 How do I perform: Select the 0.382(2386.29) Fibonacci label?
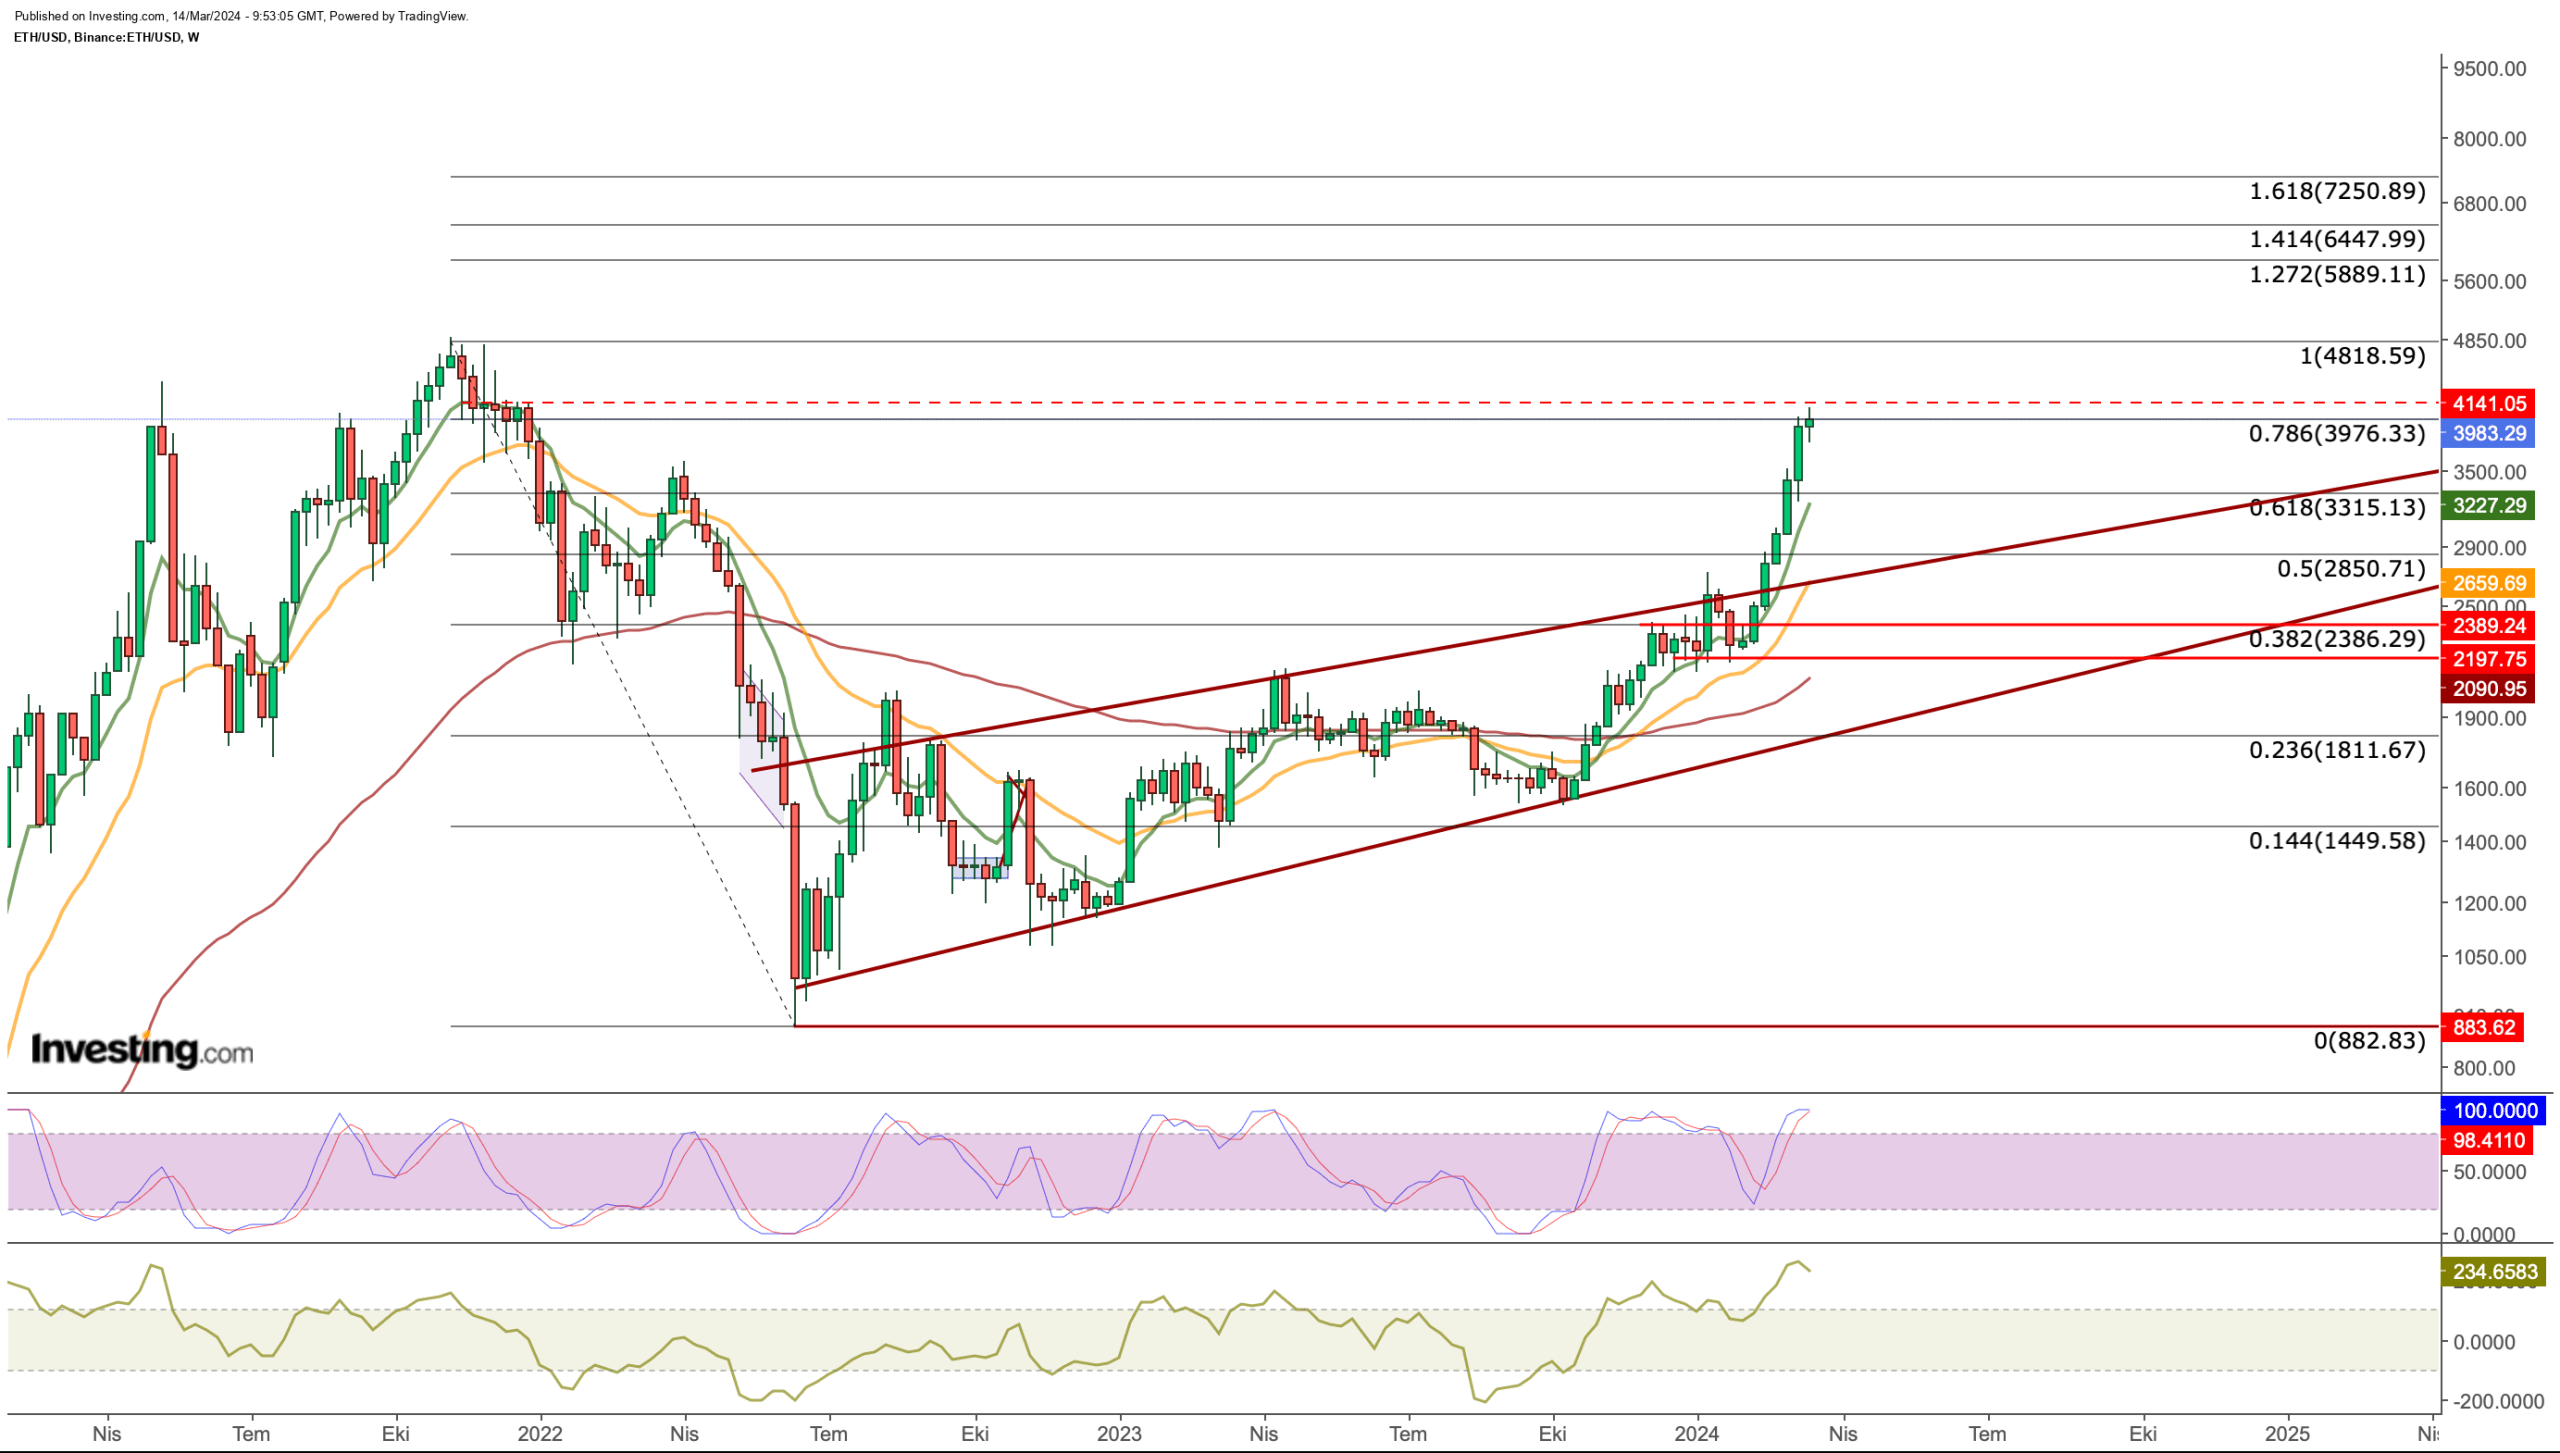(x=2337, y=639)
